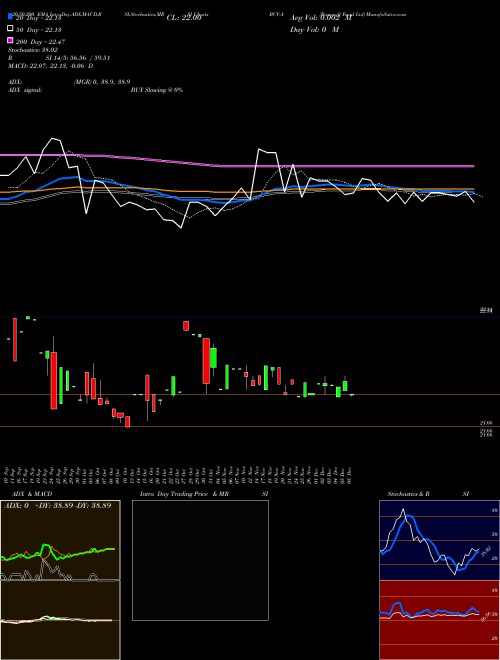Click the 'ADX: 0 +DY: 38.89 -DY: 38.89' readout

(57, 505)
